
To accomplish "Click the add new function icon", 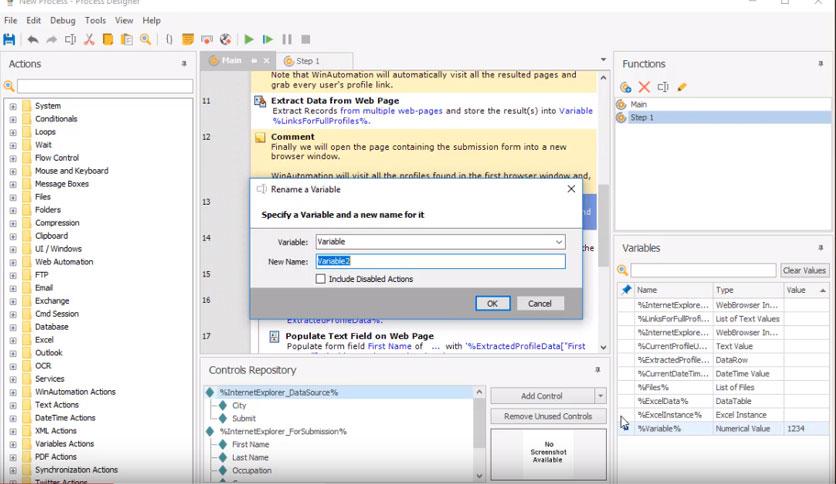I will (x=625, y=87).
